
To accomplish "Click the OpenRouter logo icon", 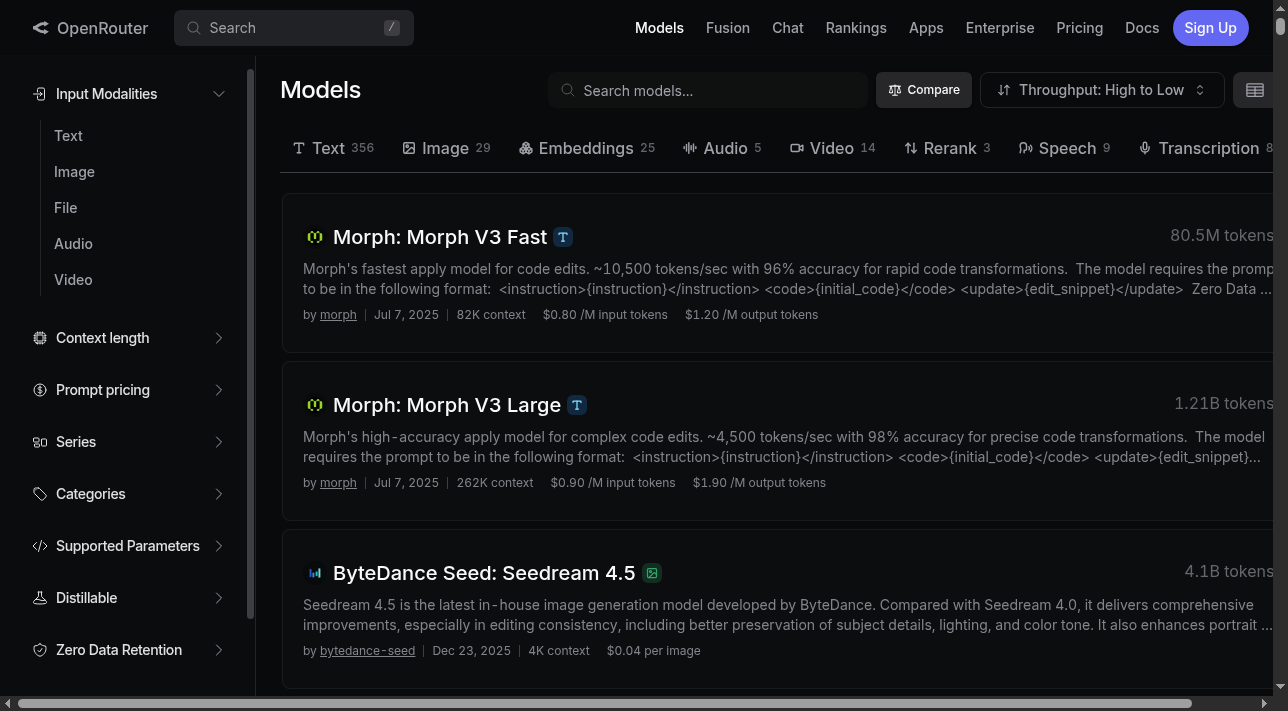I will [40, 28].
